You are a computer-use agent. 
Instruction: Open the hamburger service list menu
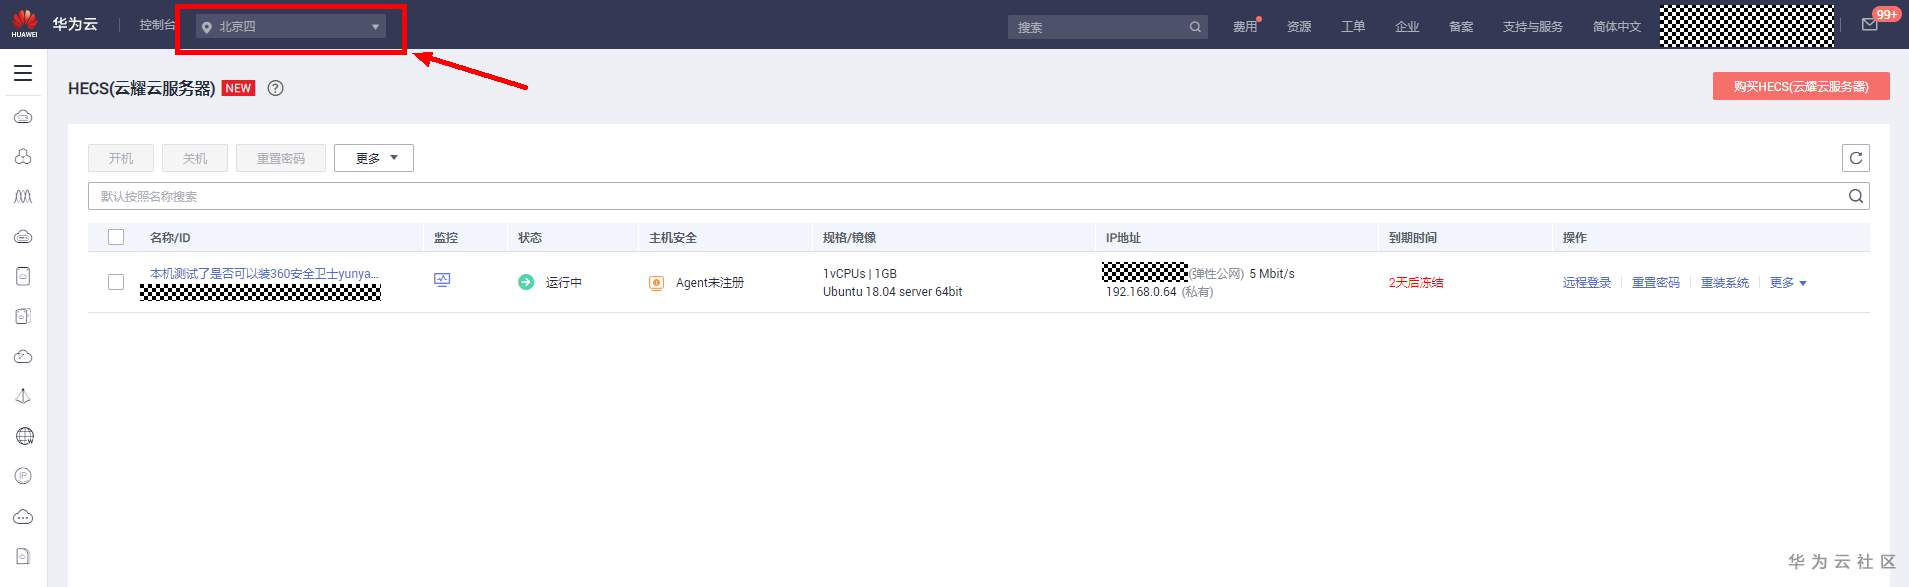[23, 73]
